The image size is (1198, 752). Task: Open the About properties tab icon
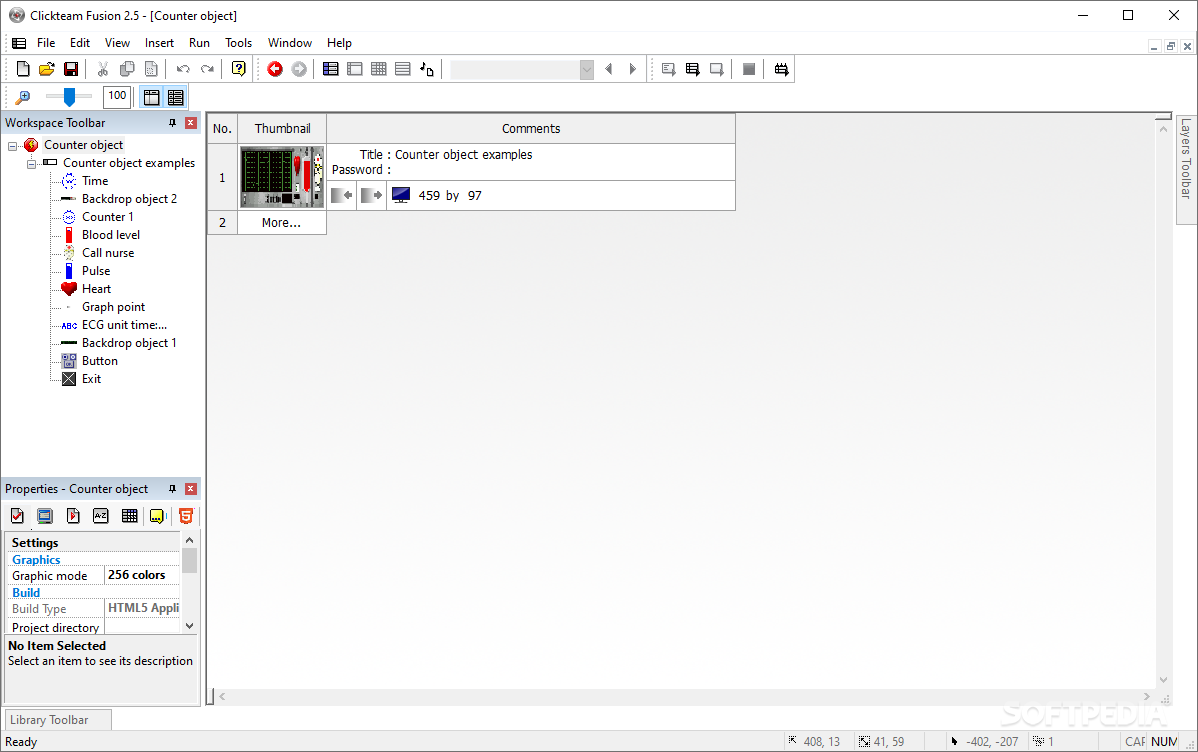tap(157, 516)
